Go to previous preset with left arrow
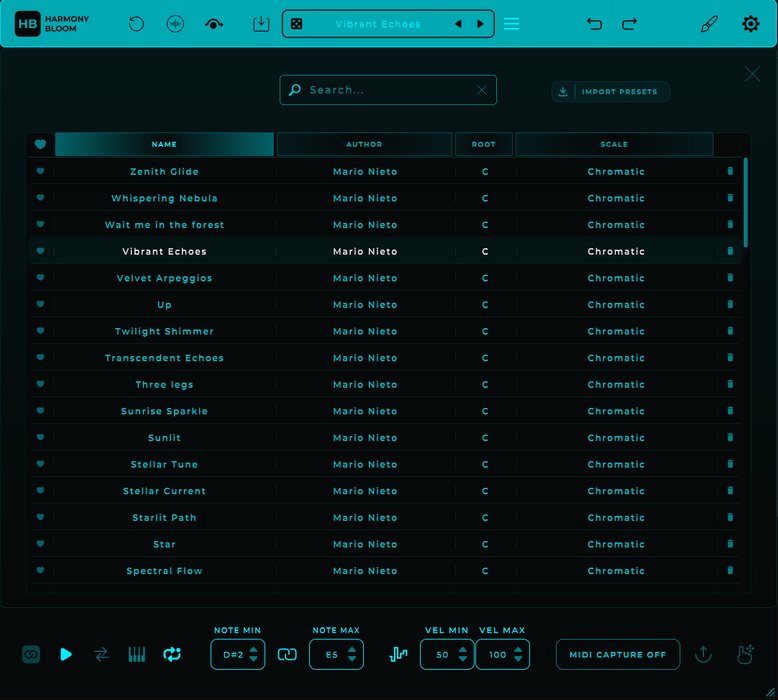The width and height of the screenshot is (778, 700). click(458, 24)
